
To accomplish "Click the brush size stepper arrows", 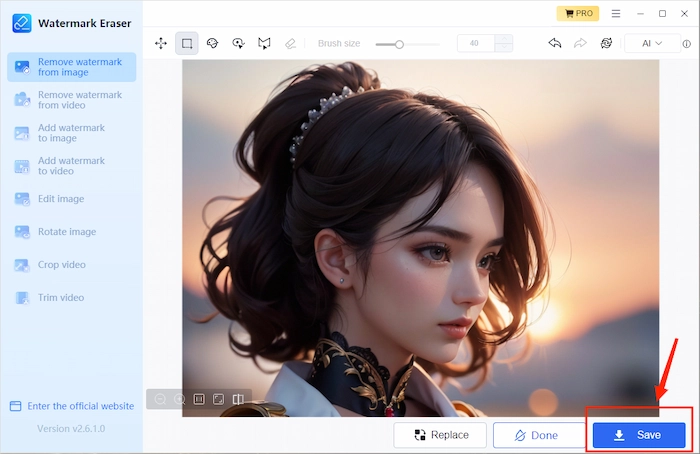I will pos(503,44).
